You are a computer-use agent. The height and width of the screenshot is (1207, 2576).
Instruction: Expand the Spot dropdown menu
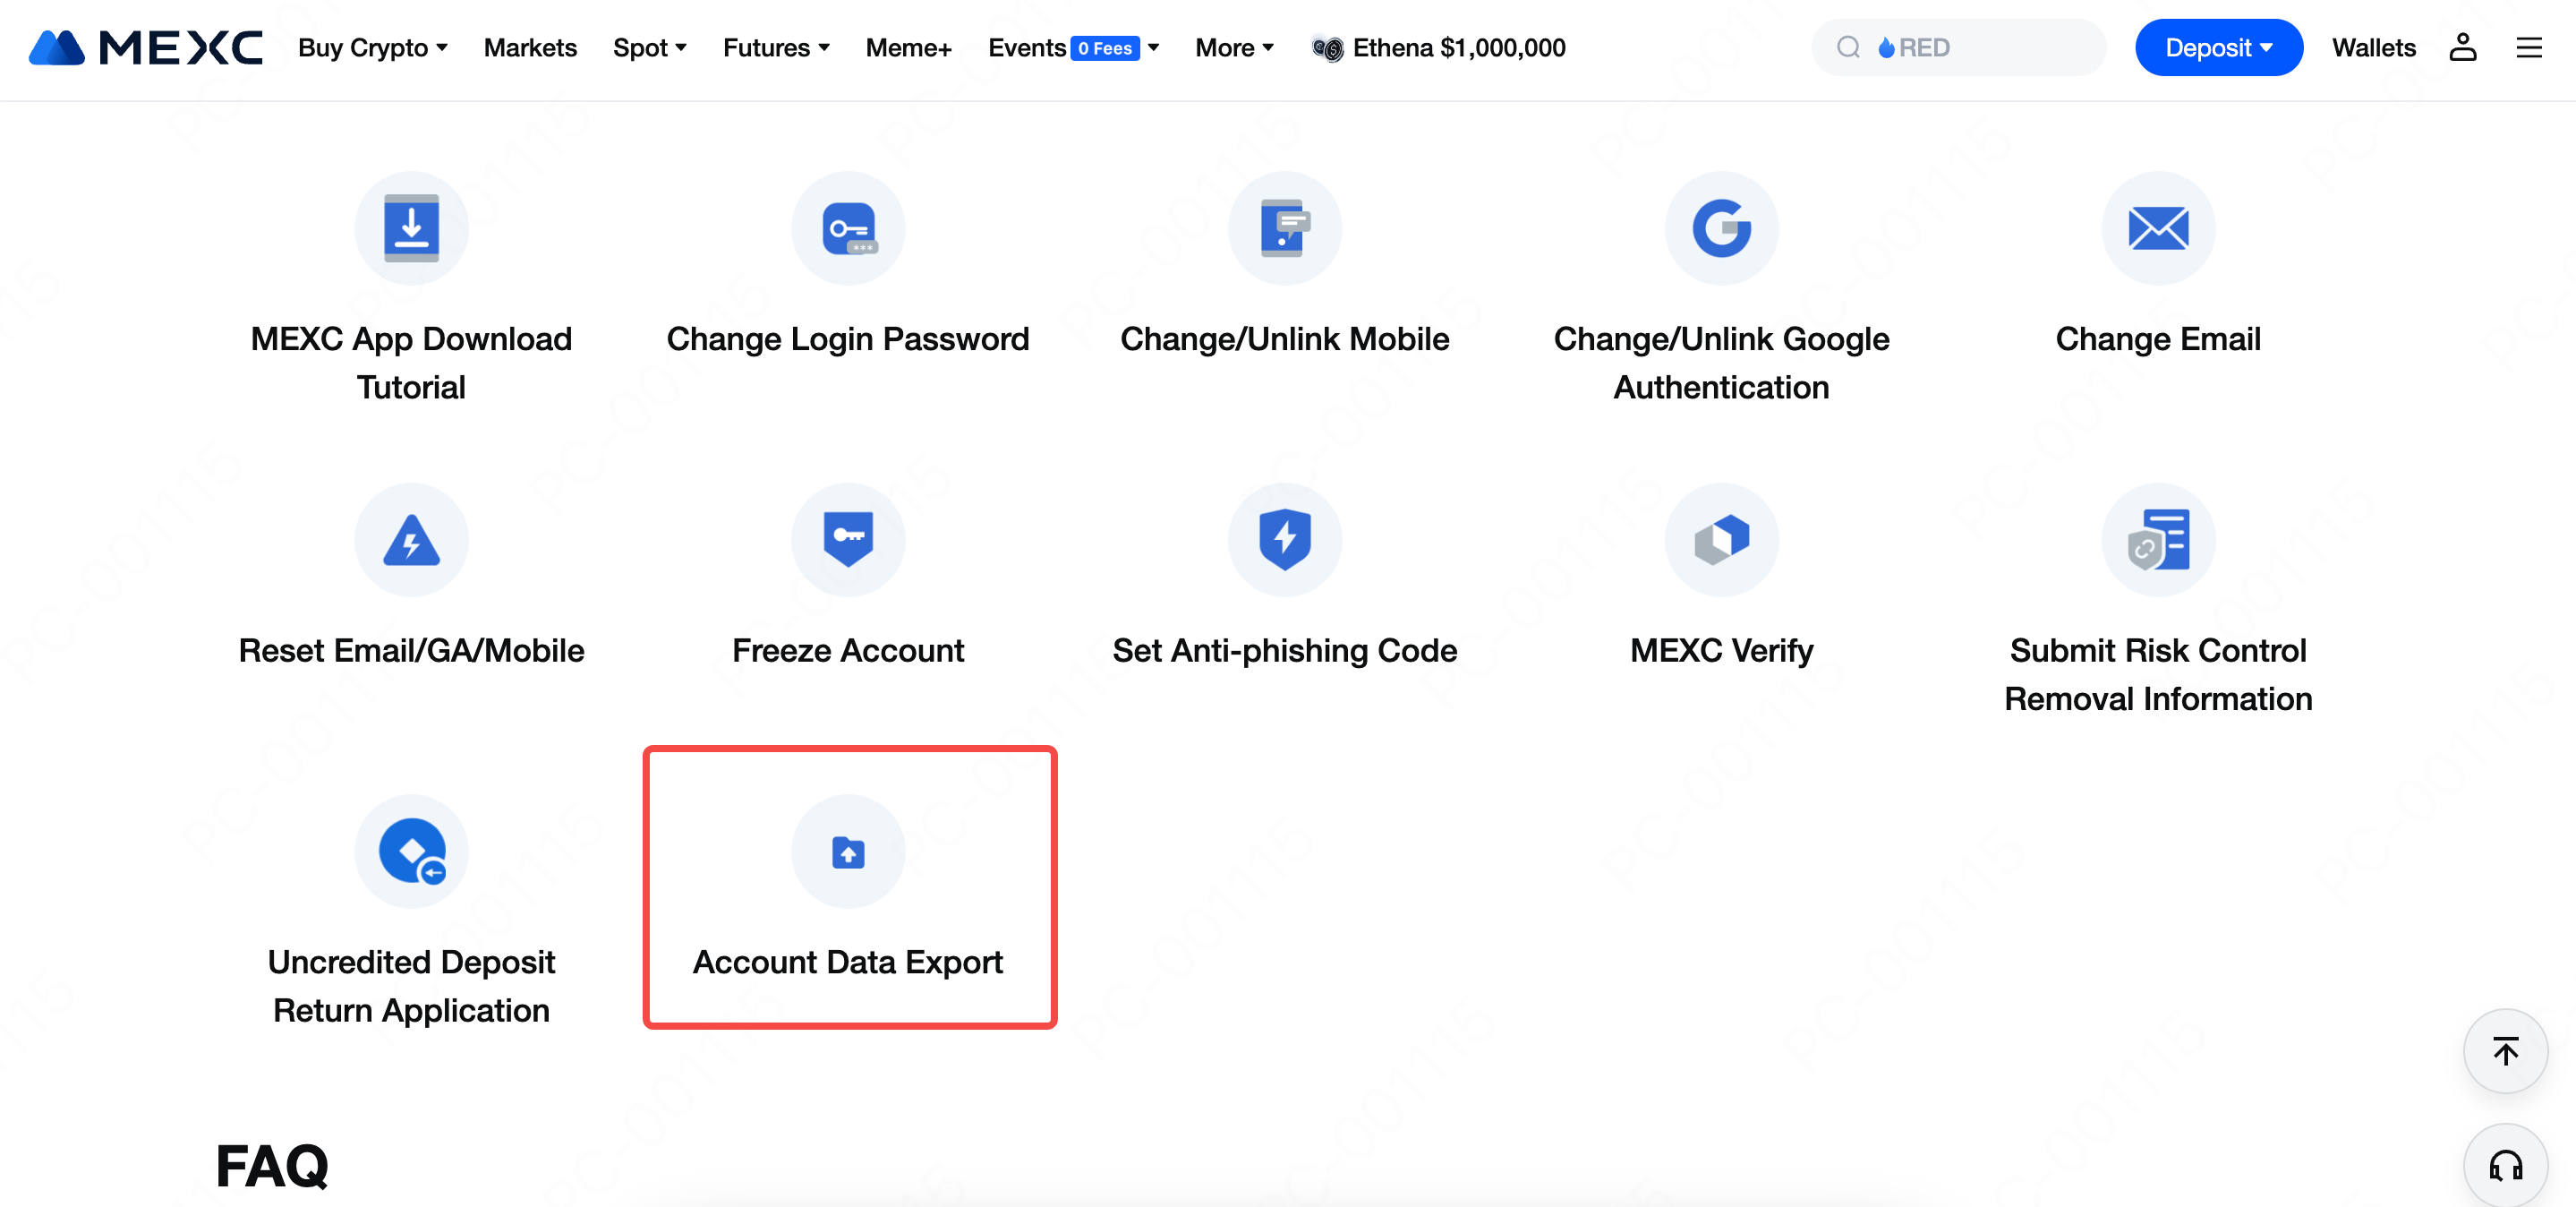649,47
